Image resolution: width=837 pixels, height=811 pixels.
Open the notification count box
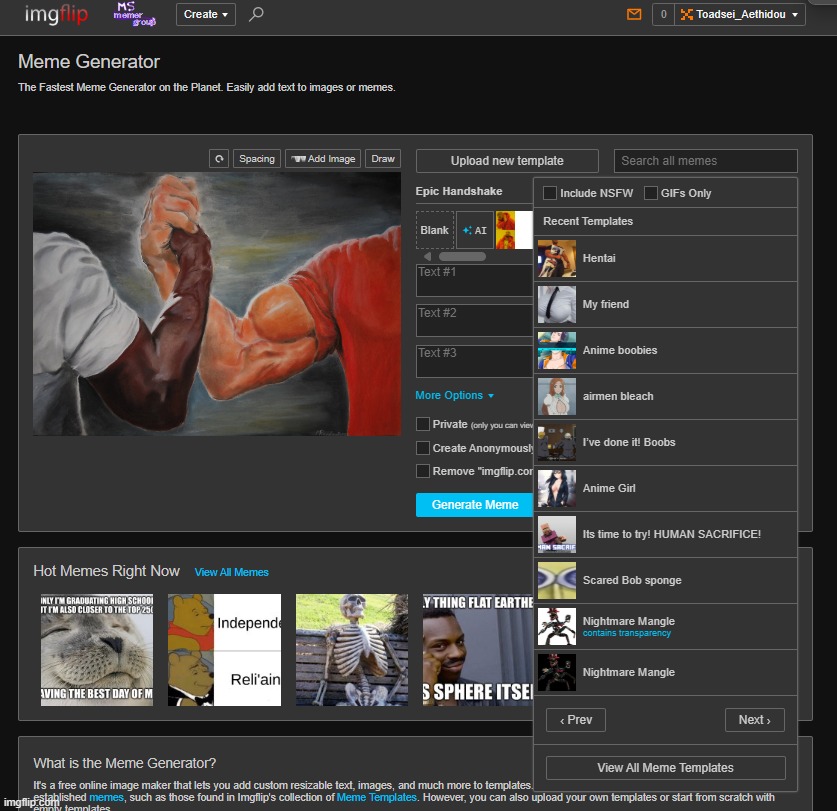click(664, 14)
